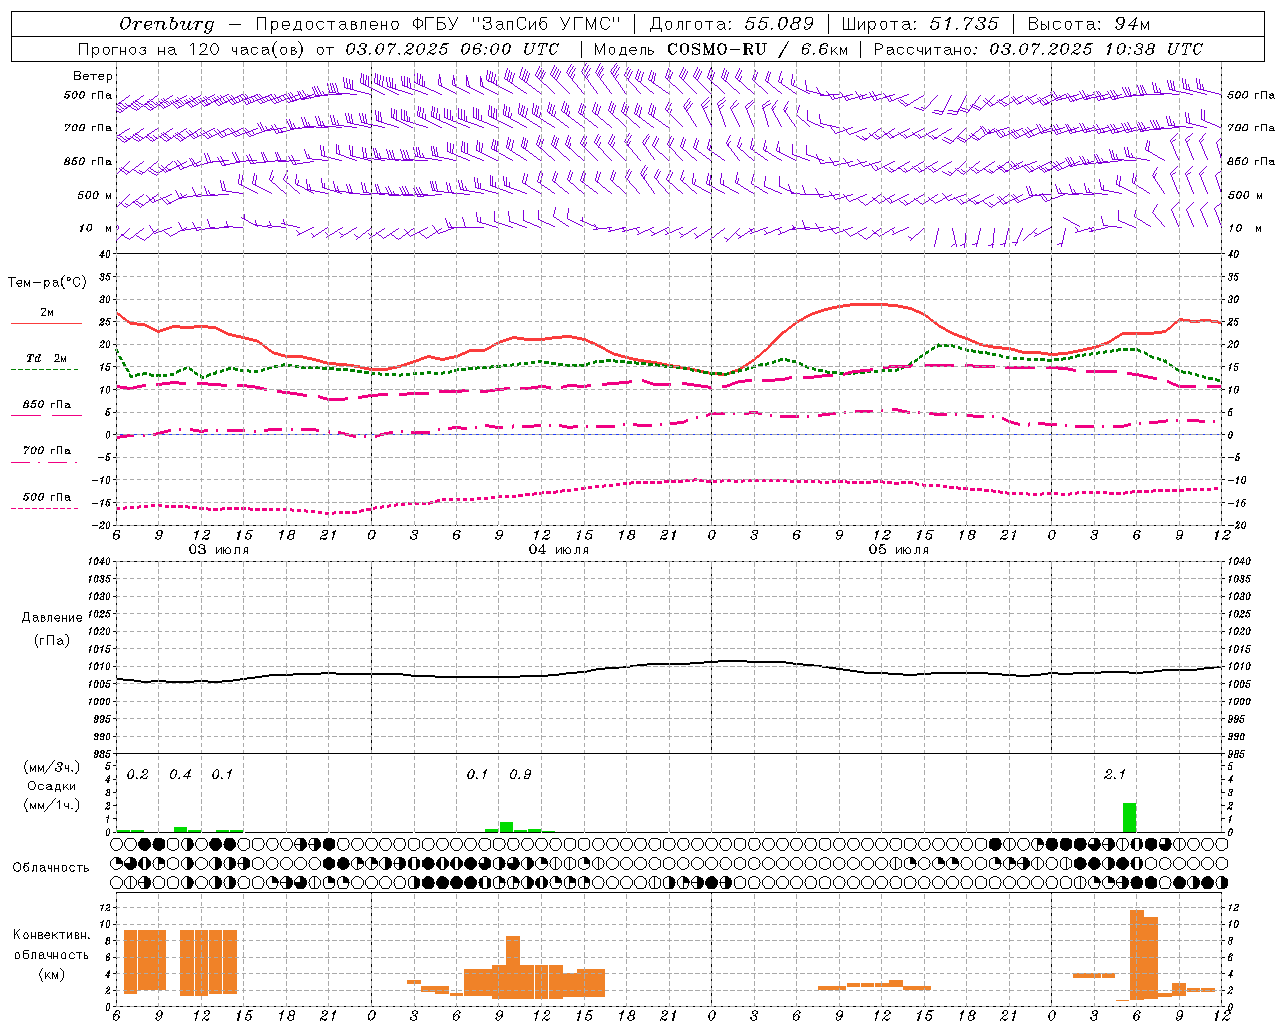The width and height of the screenshot is (1280, 1024).
Task: Click the "2.1" precipitation value
Action: click(x=1115, y=775)
